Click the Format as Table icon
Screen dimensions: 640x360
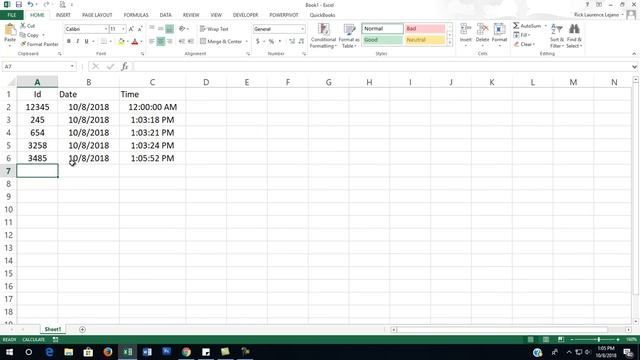[x=349, y=30]
